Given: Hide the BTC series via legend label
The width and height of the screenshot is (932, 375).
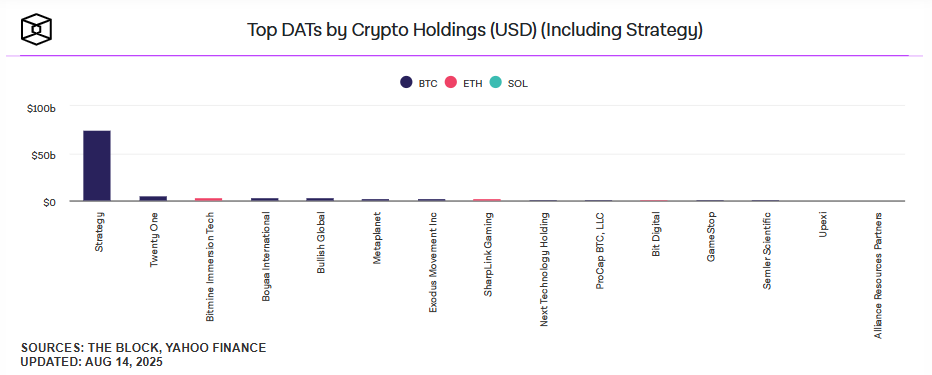Looking at the screenshot, I should (x=427, y=84).
